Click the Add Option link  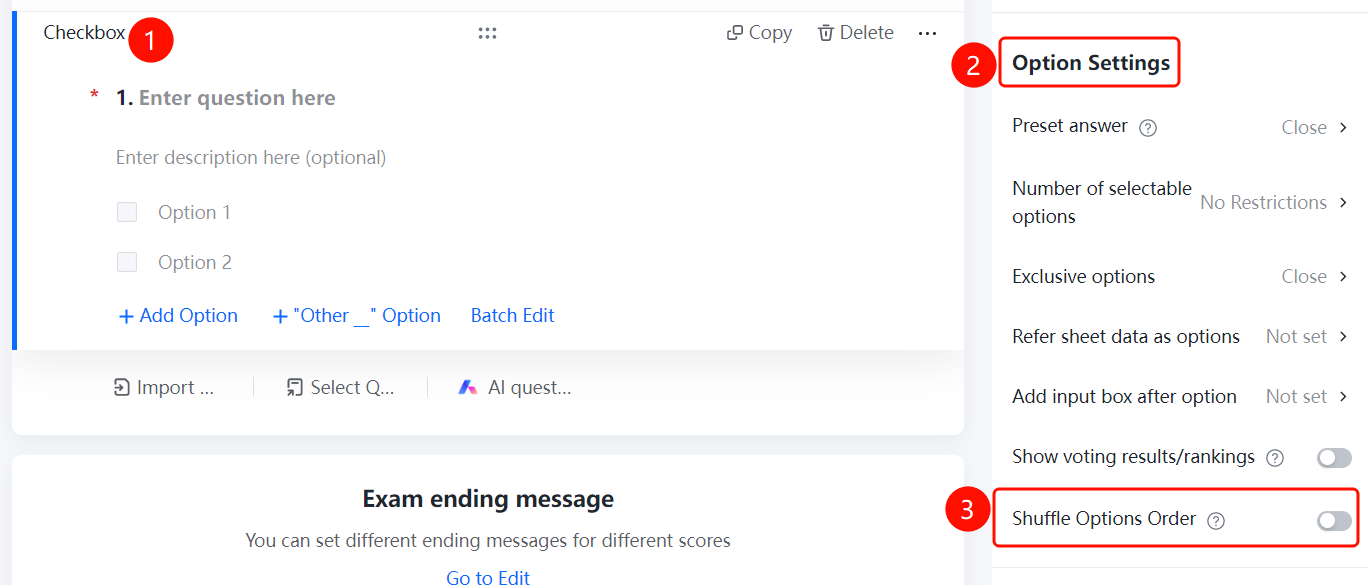(178, 316)
